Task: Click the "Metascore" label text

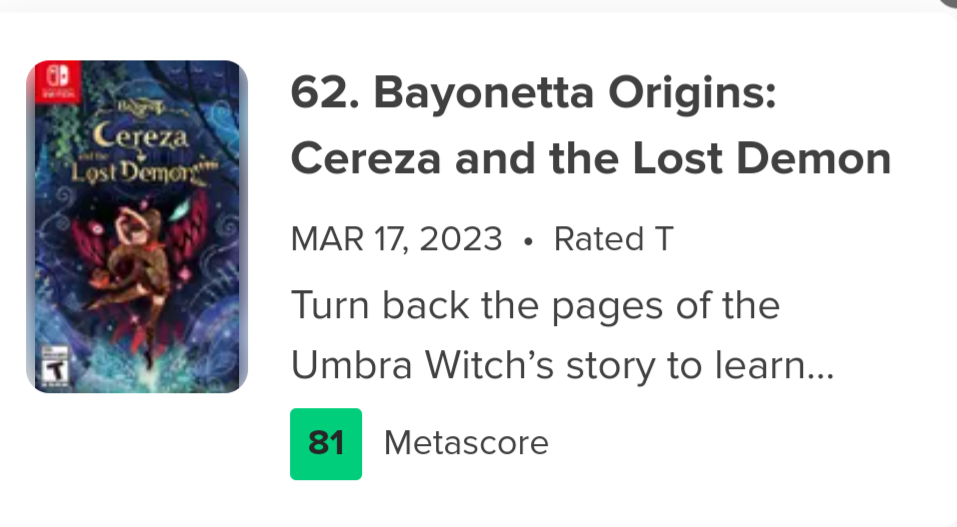Action: point(466,443)
